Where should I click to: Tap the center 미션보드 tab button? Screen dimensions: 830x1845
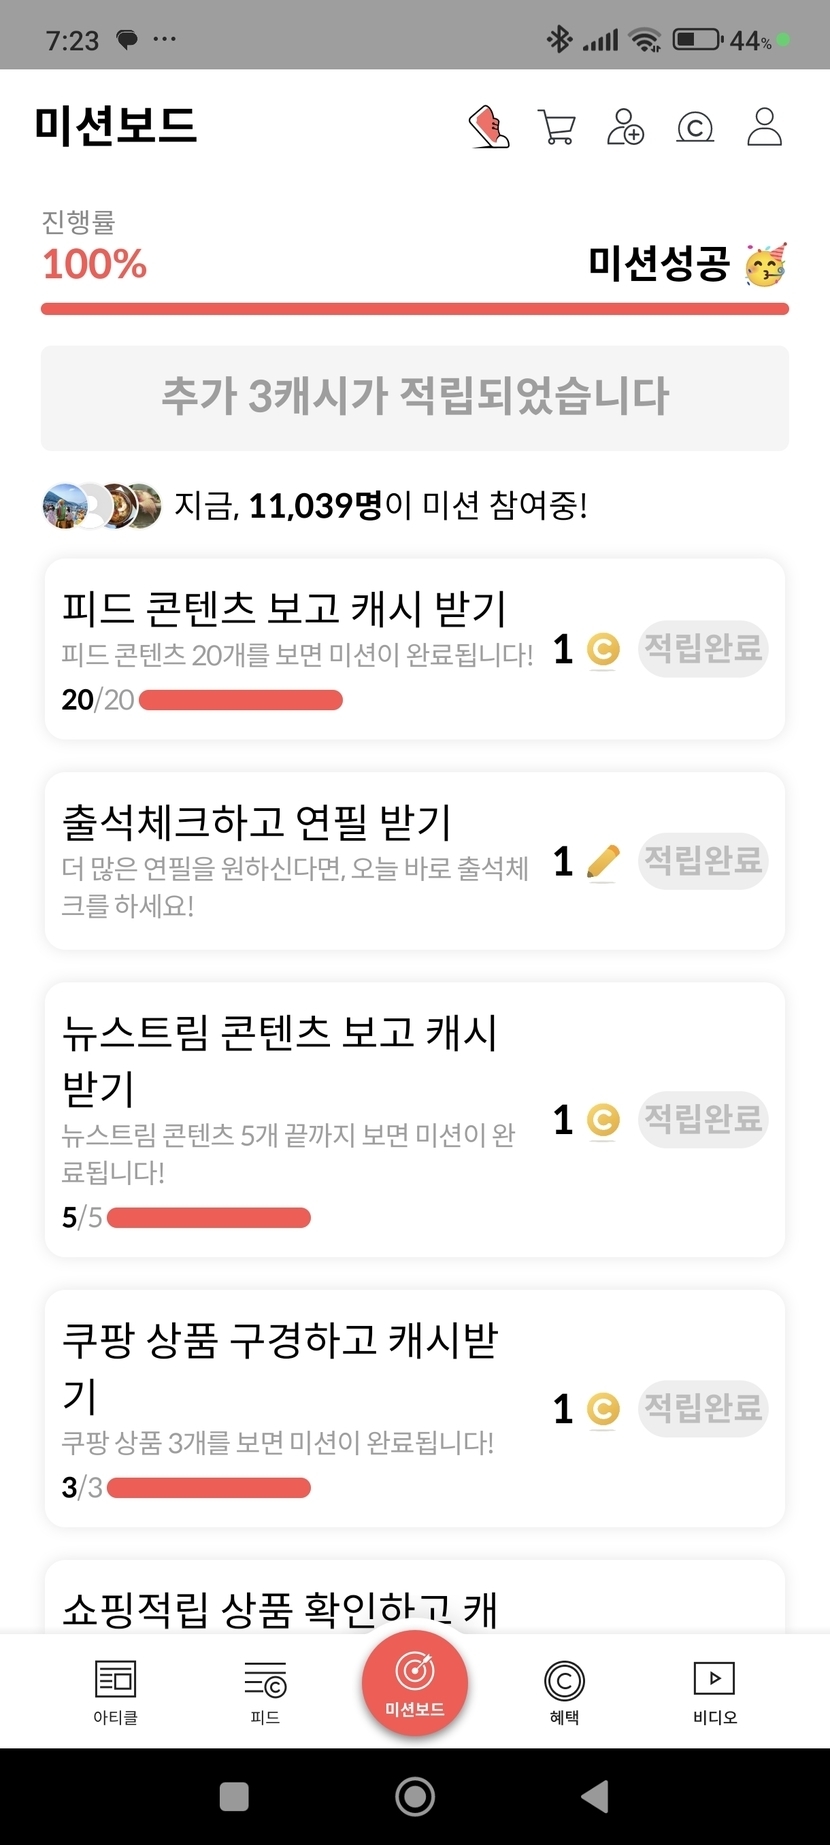coord(415,1683)
